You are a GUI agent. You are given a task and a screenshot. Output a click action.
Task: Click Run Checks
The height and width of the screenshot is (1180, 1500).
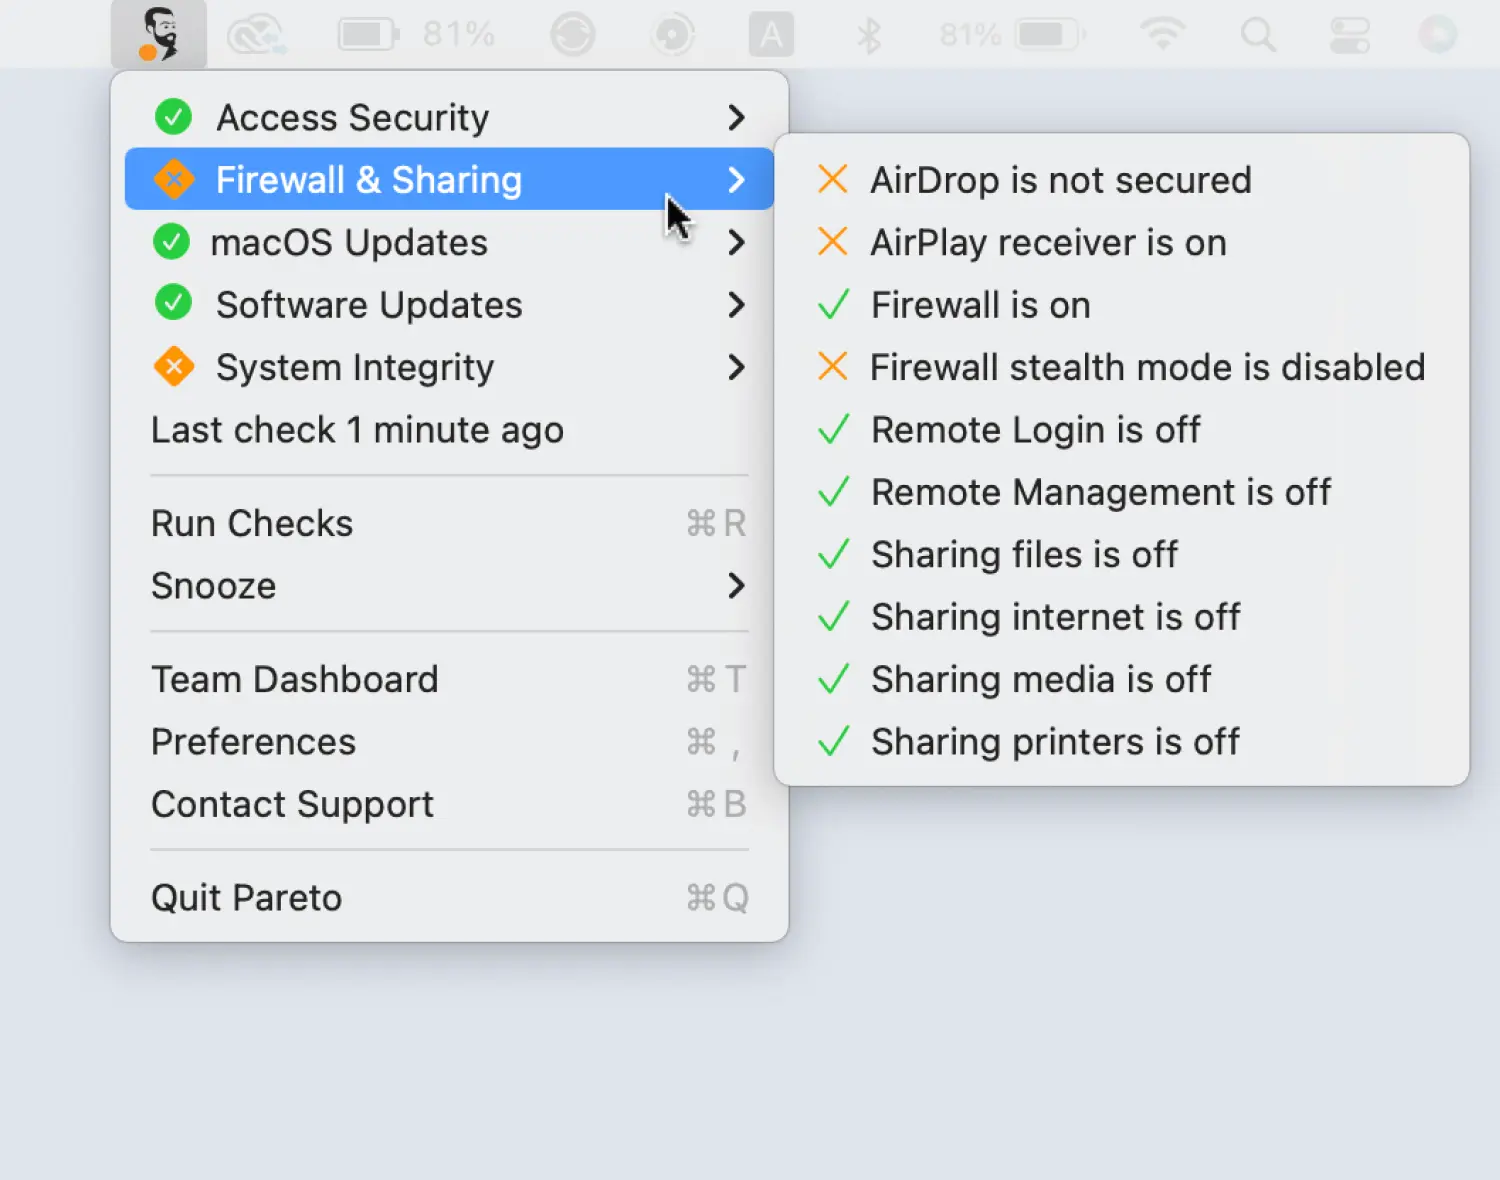pyautogui.click(x=252, y=523)
